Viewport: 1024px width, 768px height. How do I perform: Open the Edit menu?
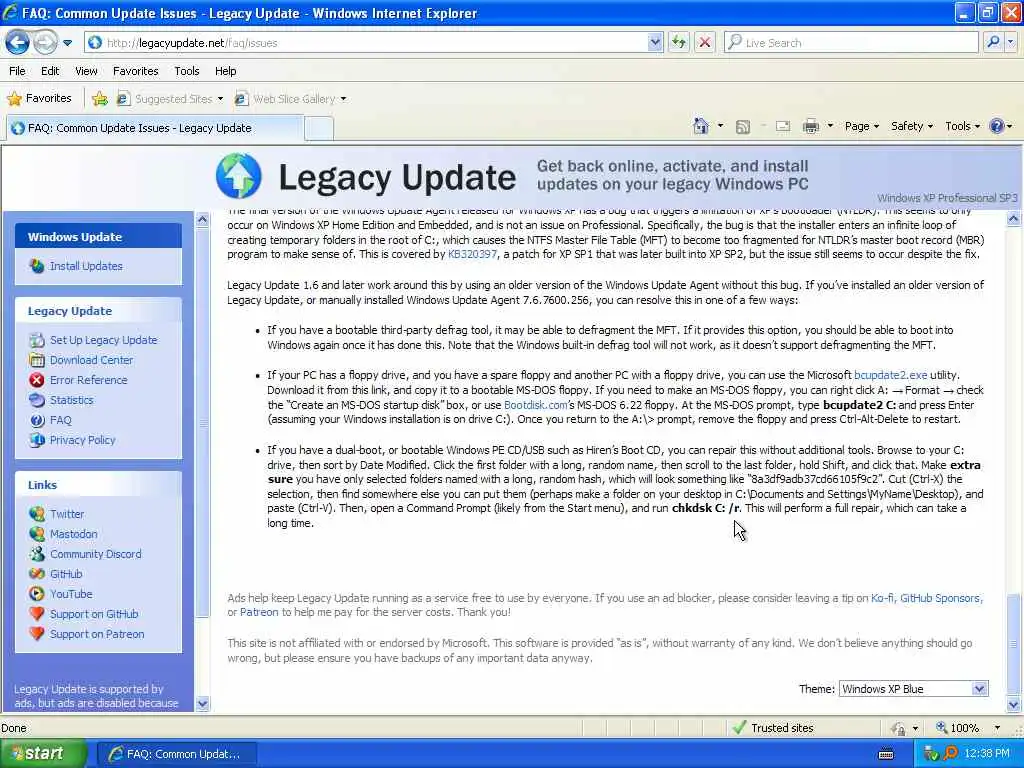click(x=50, y=71)
